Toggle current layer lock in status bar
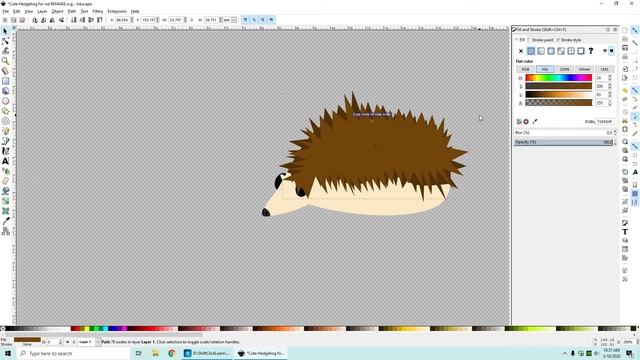Image resolution: width=640 pixels, height=360 pixels. tap(74, 342)
